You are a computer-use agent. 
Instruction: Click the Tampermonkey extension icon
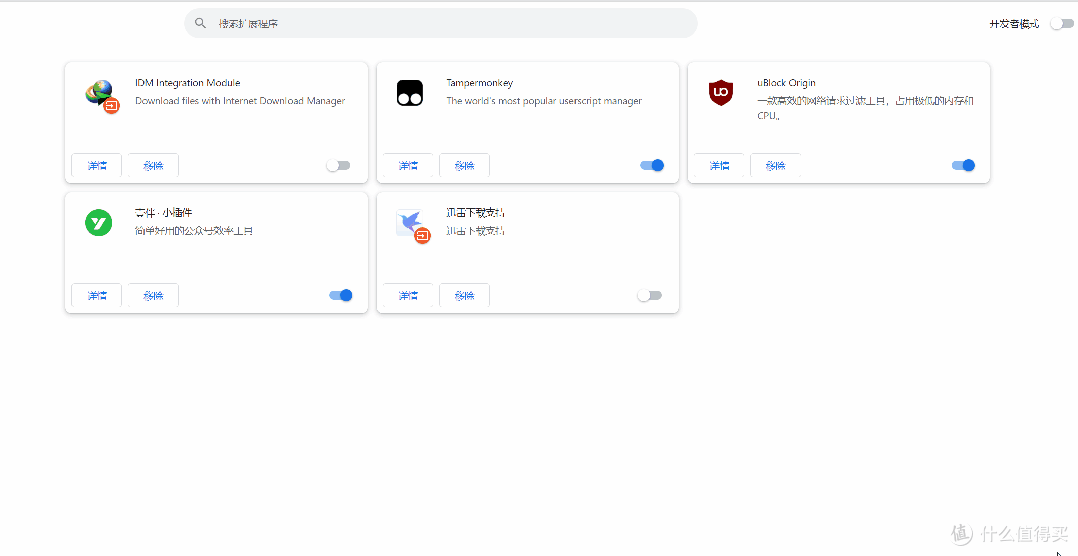click(410, 93)
